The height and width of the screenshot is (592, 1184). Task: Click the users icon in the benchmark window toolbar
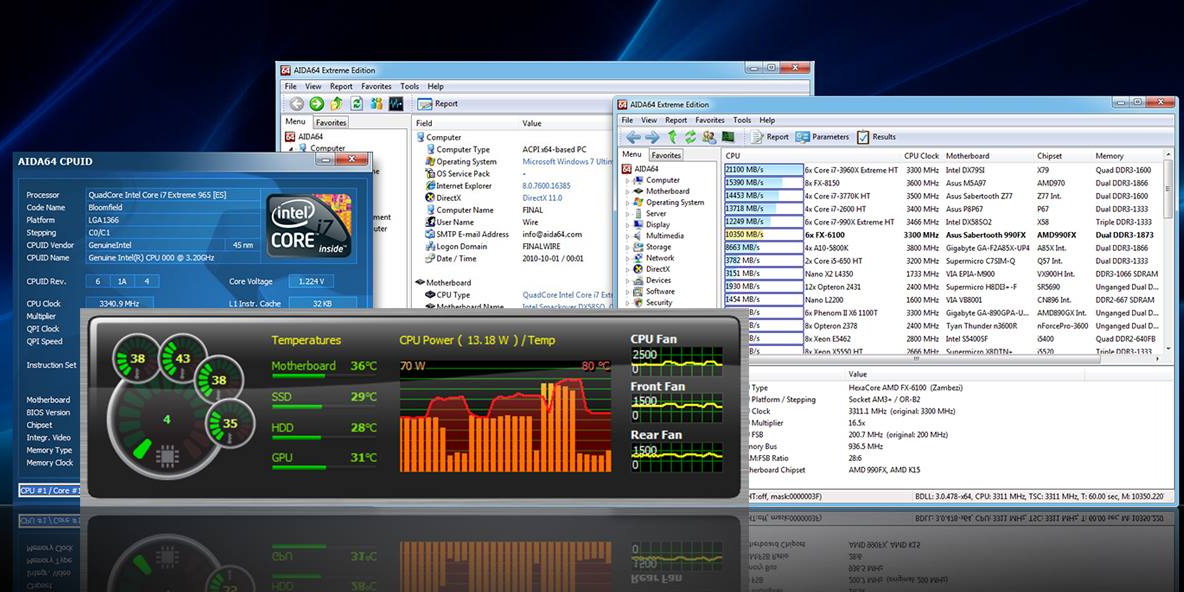tap(709, 137)
